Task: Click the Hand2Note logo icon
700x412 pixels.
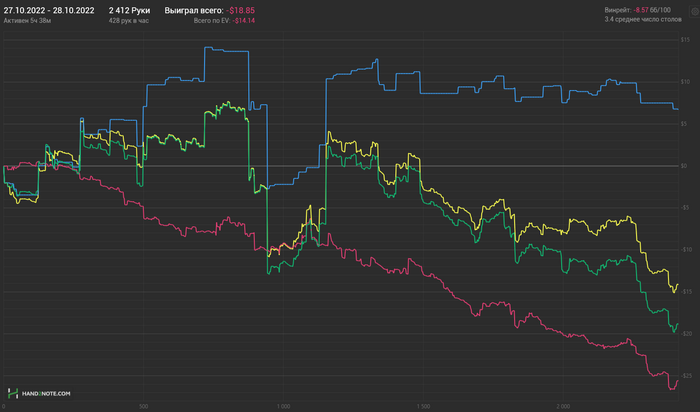Action: [11, 393]
